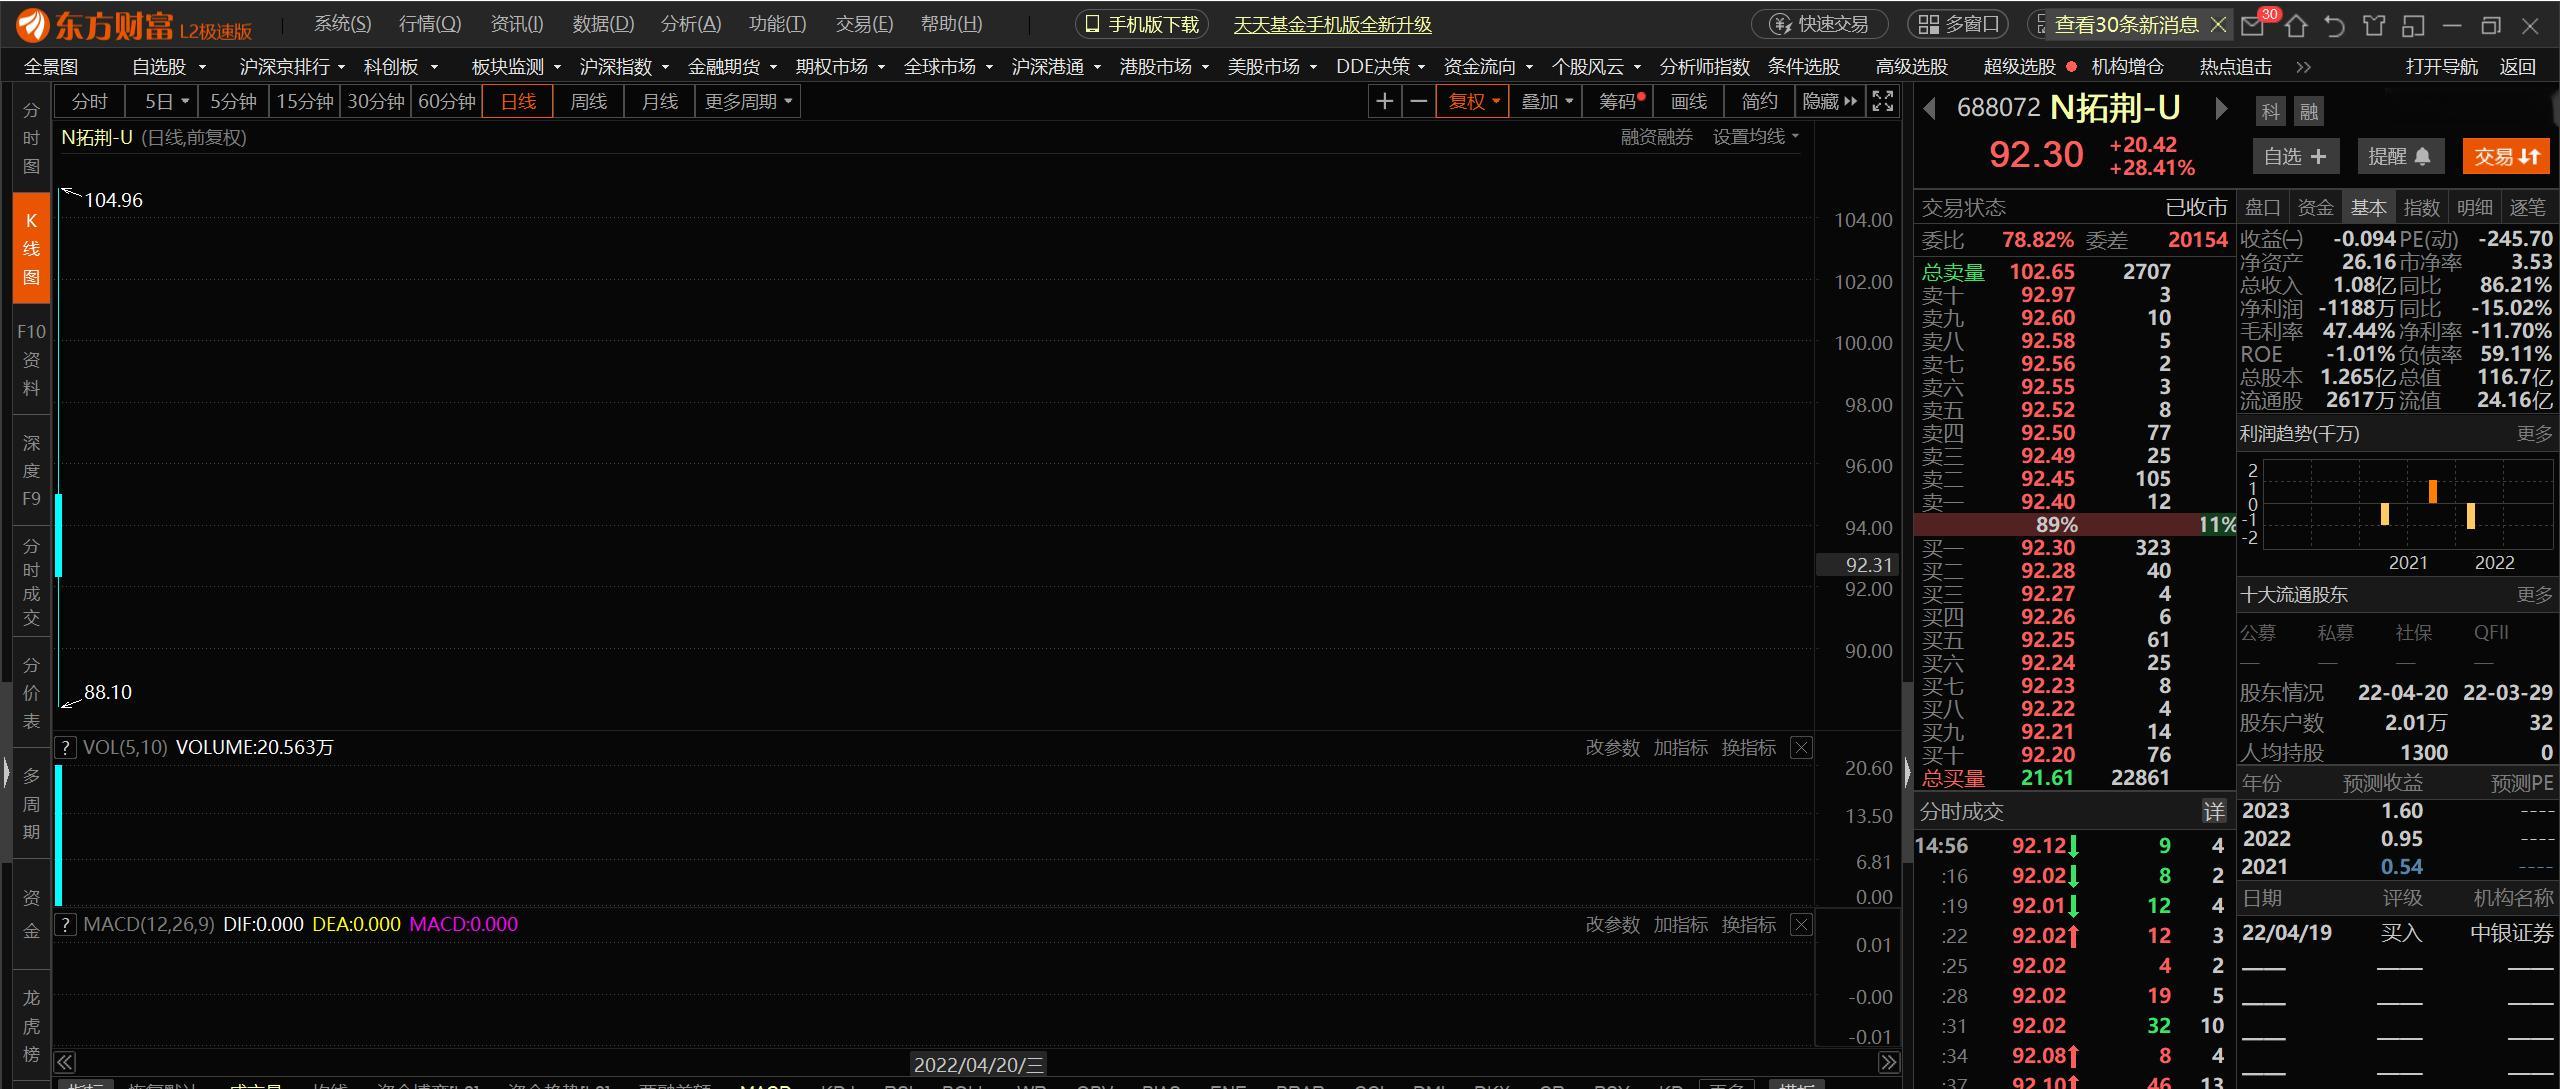
Task: Show more toolbar items via the >> chevron
Action: 2304,67
